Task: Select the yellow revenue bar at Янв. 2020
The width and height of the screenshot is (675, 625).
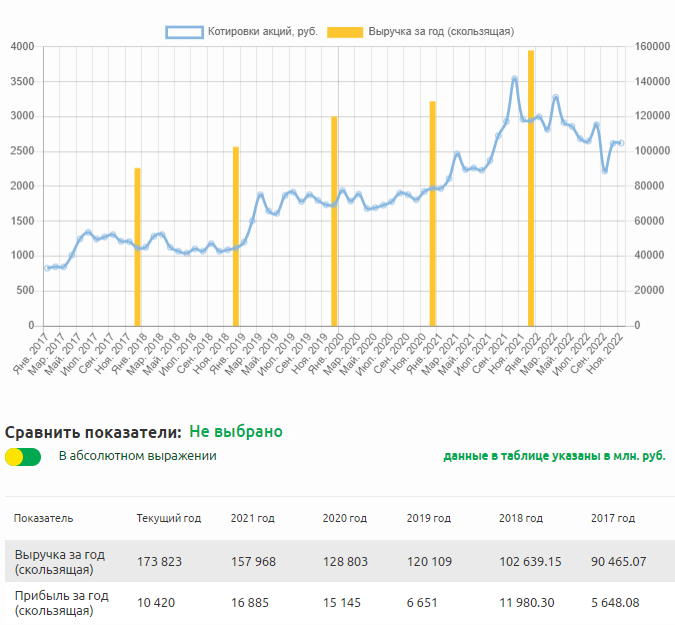Action: (x=334, y=220)
